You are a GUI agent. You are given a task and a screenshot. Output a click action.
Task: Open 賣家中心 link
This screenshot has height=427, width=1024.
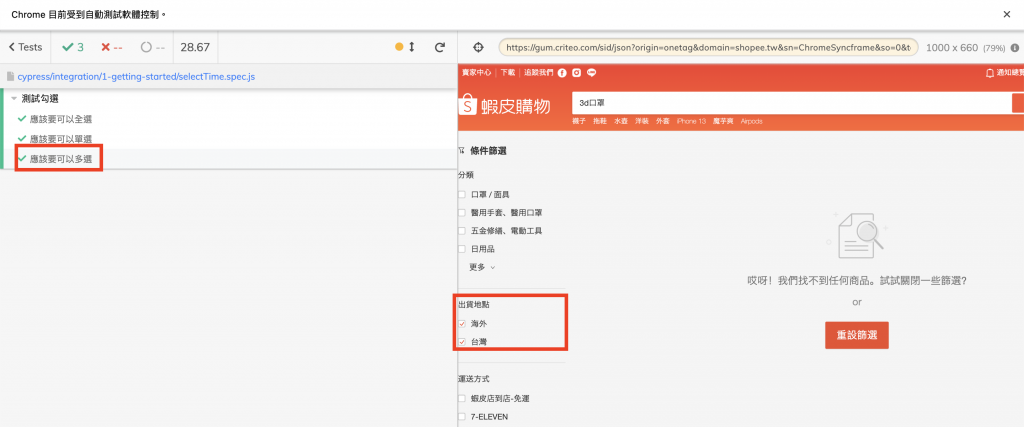tap(476, 72)
